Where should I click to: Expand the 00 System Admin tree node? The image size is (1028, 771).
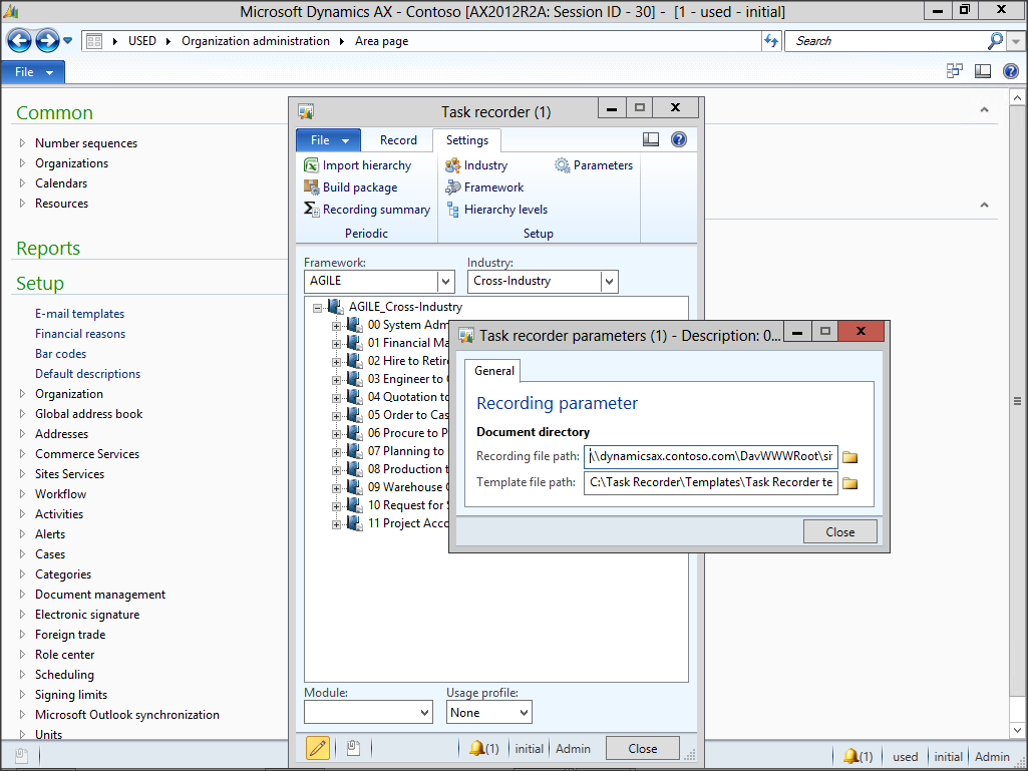(x=337, y=325)
